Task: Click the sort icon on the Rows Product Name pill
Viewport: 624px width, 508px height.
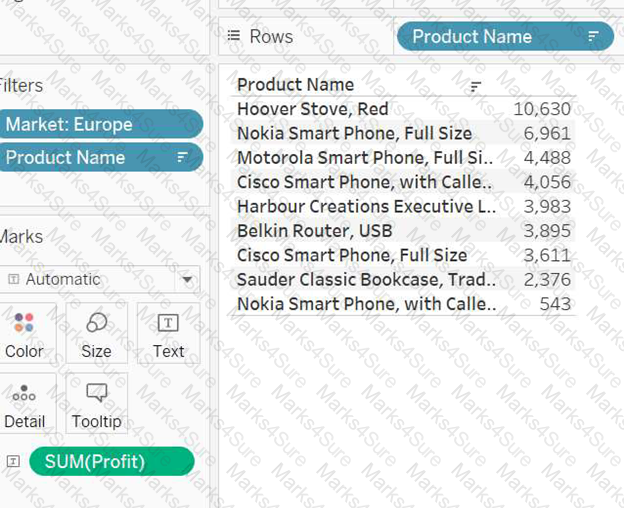Action: tap(593, 37)
